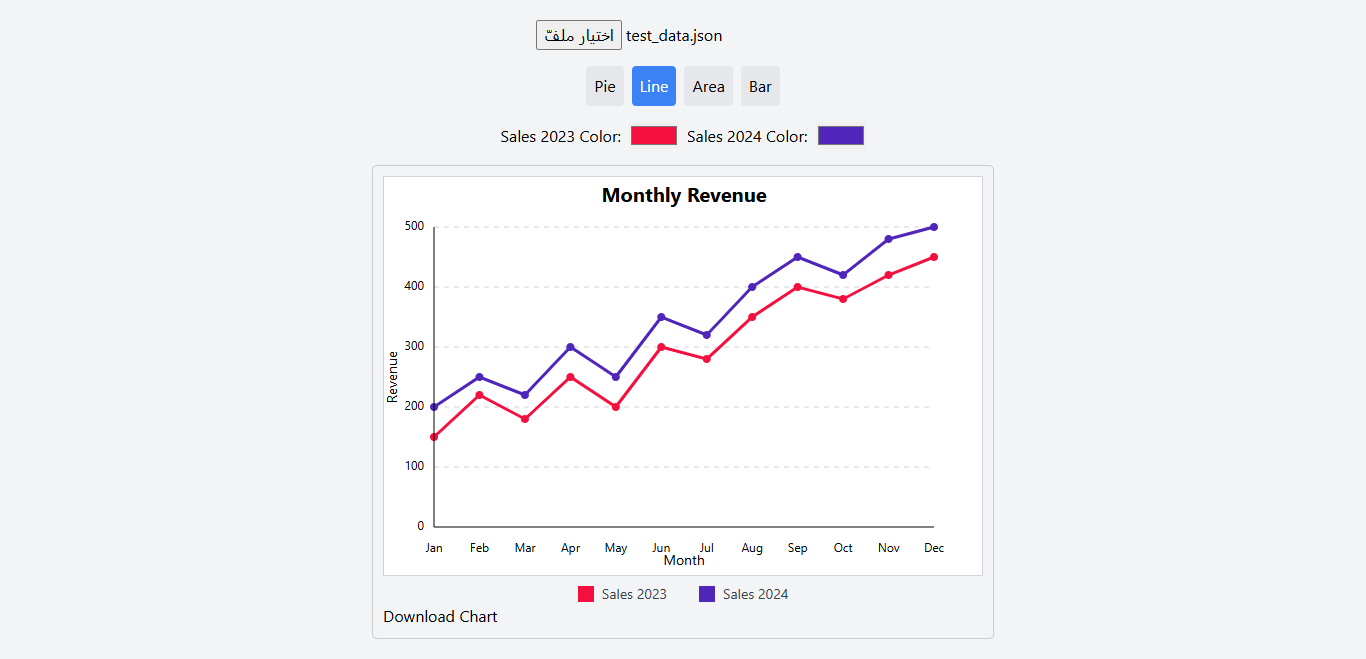Image resolution: width=1366 pixels, height=659 pixels.
Task: Click the Monthly Revenue chart title
Action: (x=684, y=196)
